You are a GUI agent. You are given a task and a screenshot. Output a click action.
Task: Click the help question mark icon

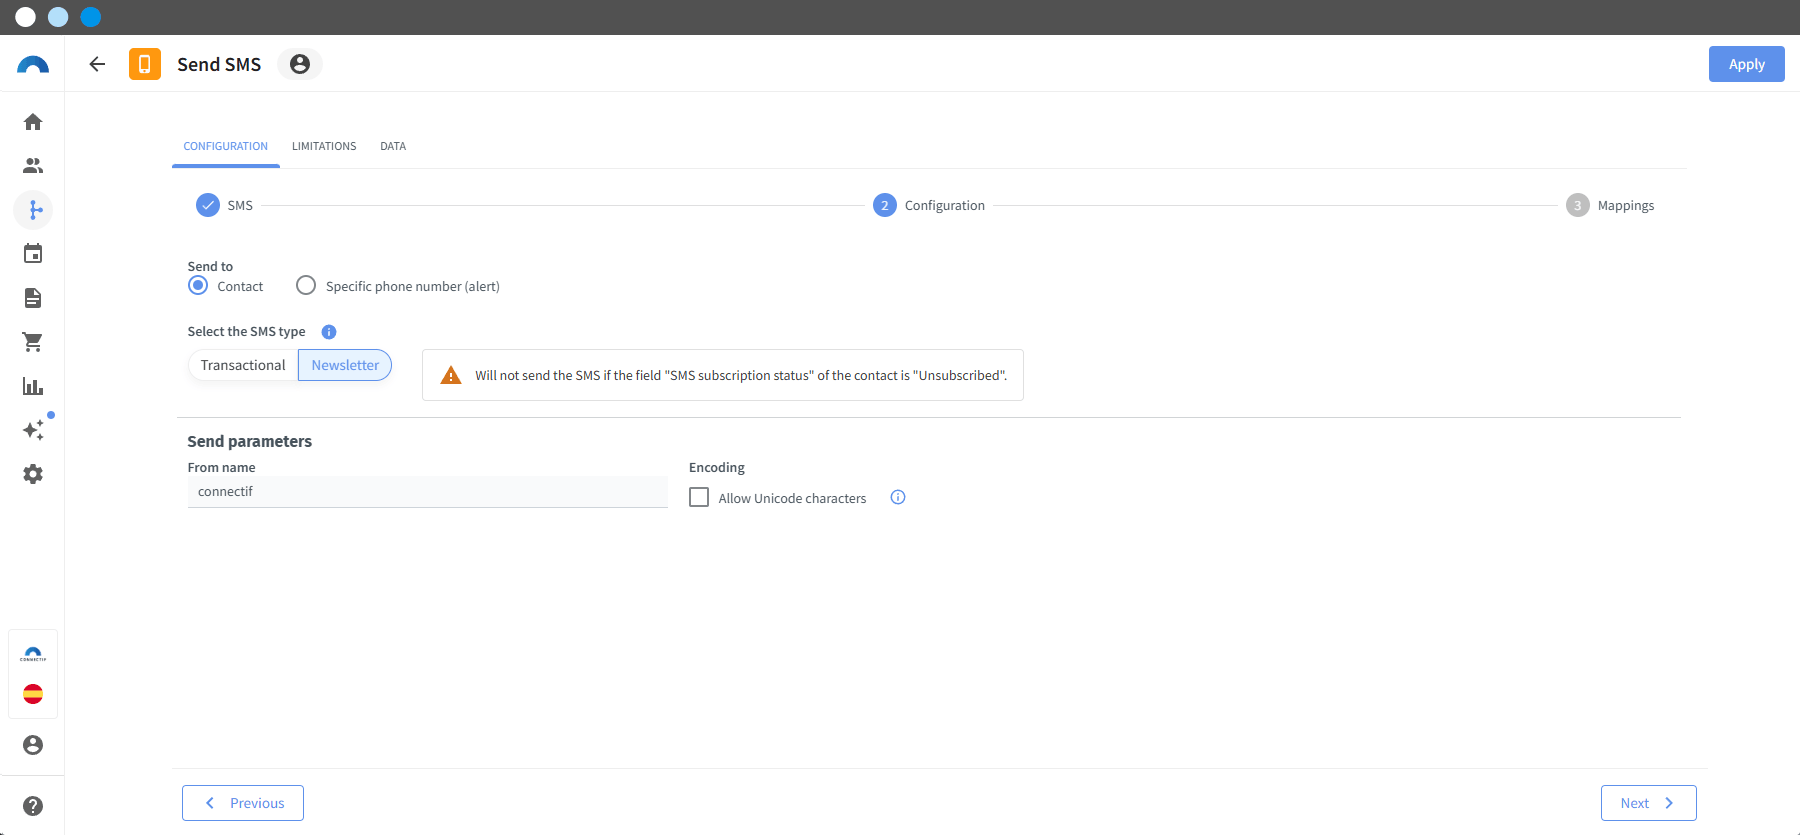pos(33,806)
